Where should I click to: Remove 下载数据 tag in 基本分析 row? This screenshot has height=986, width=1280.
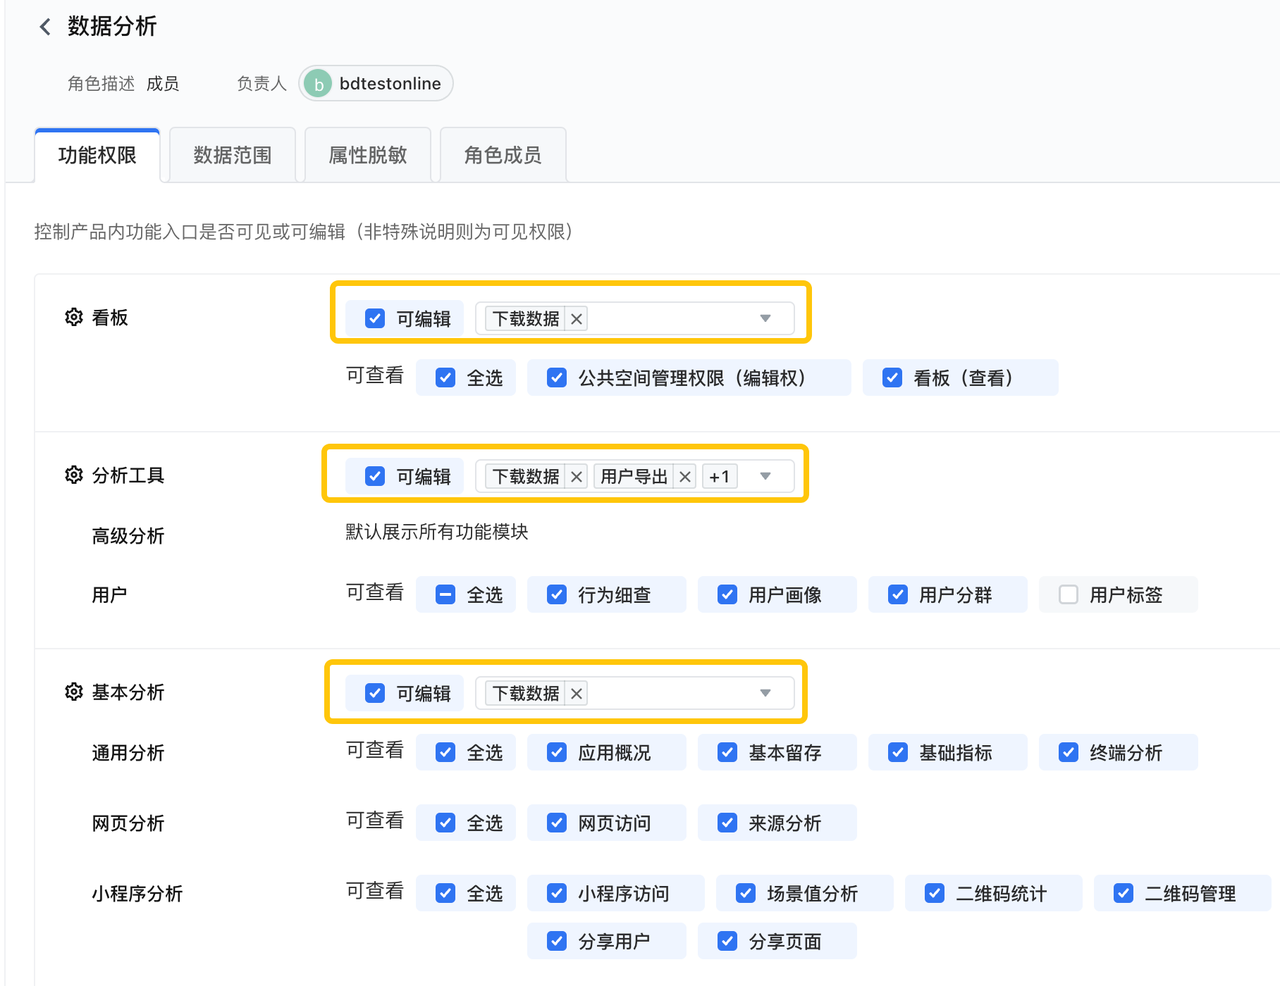(x=577, y=694)
